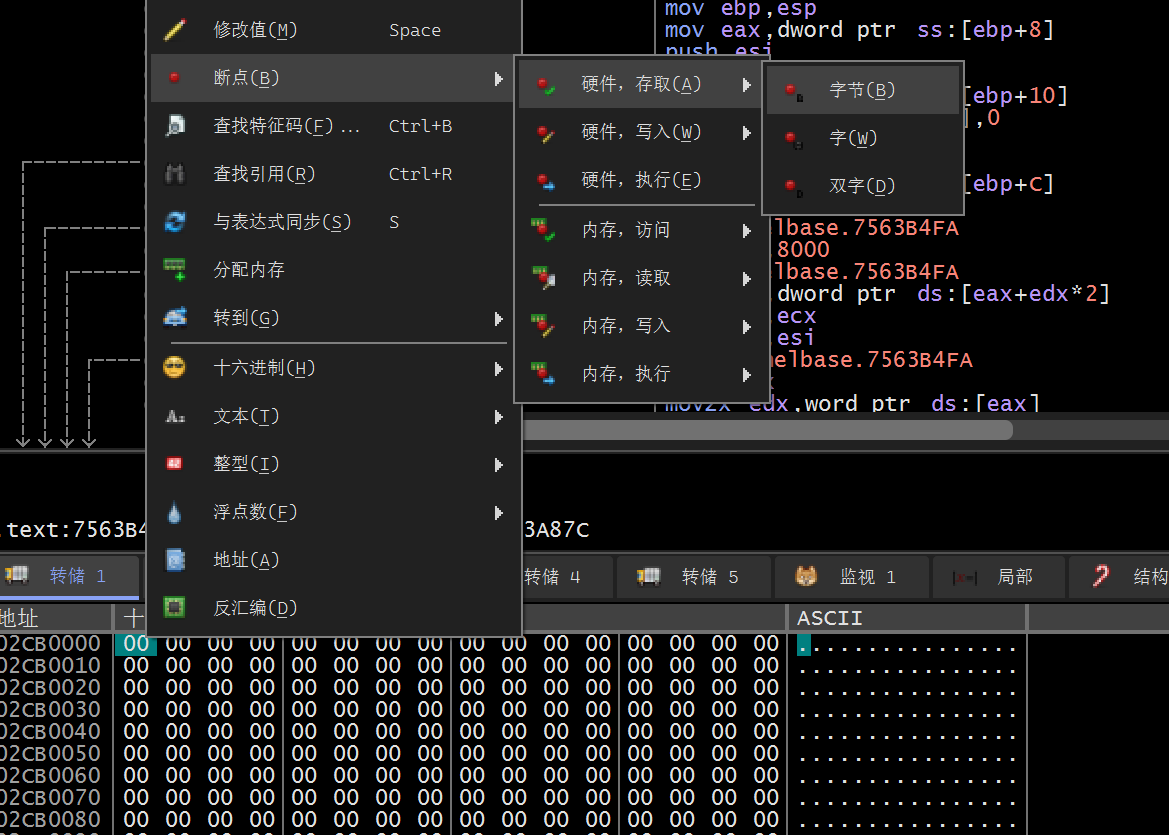The width and height of the screenshot is (1169, 835).
Task: Click address 02CB0080 in dump
Action: (50, 819)
